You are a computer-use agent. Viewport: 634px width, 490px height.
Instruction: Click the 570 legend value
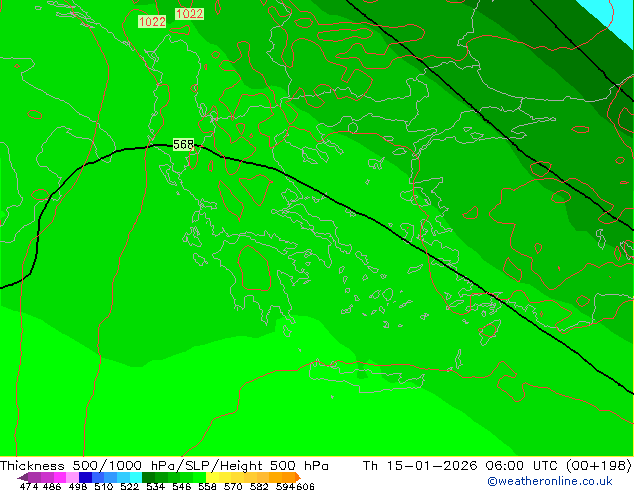click(x=233, y=486)
